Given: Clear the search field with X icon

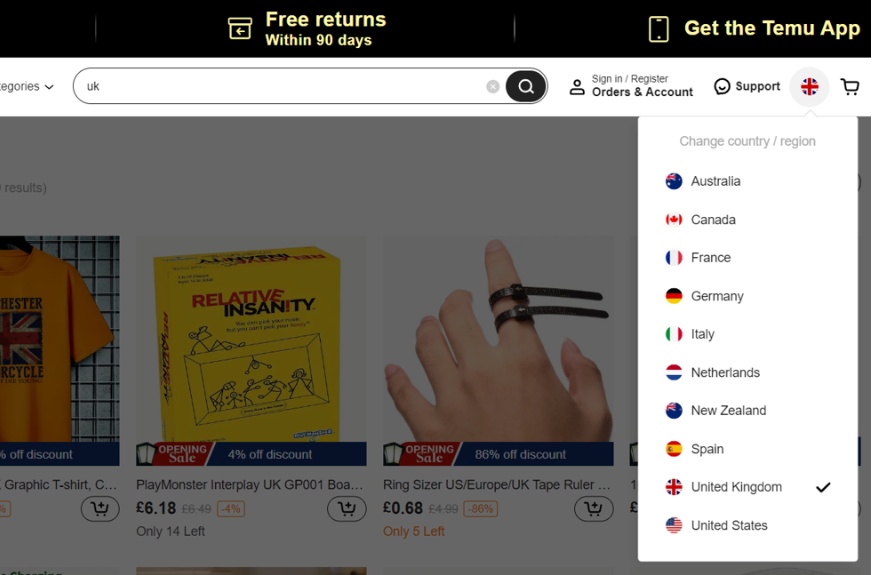Looking at the screenshot, I should pos(493,86).
